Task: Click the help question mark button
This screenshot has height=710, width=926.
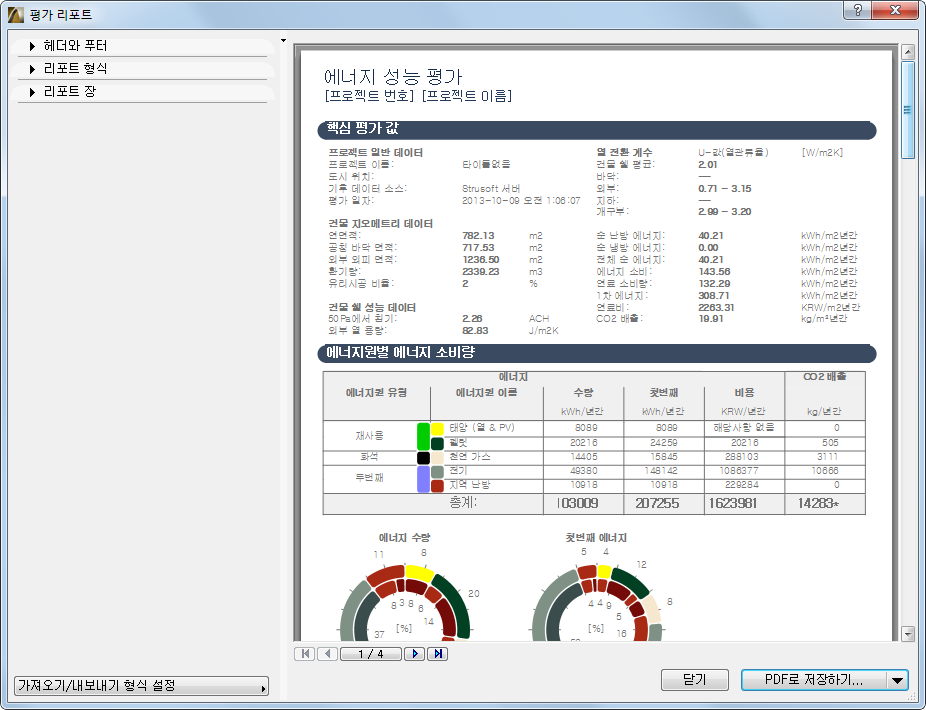Action: (858, 10)
